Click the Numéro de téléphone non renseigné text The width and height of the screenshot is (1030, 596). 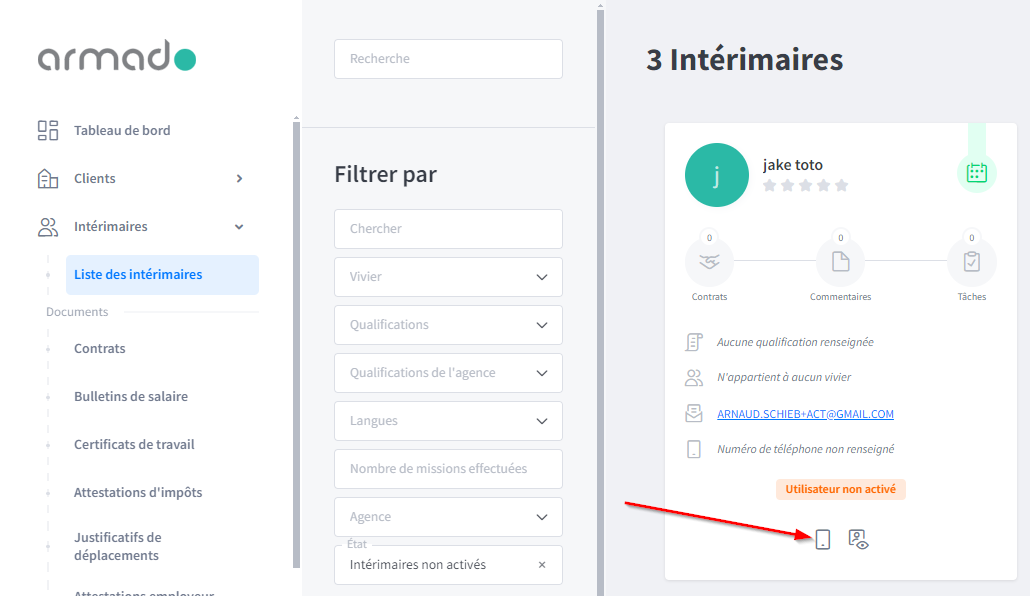(805, 449)
